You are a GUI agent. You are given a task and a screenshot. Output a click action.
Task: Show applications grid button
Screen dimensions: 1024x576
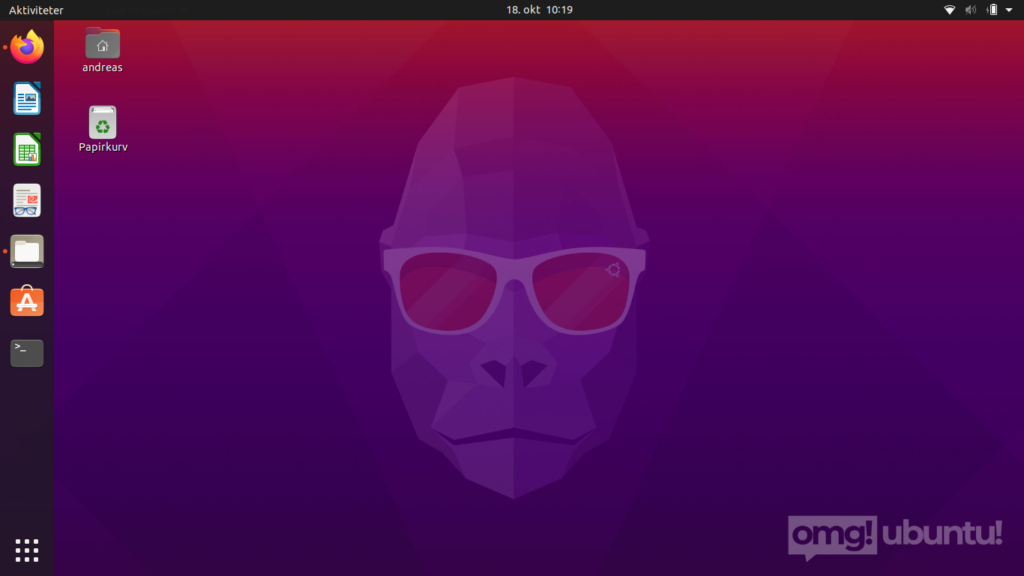click(27, 551)
